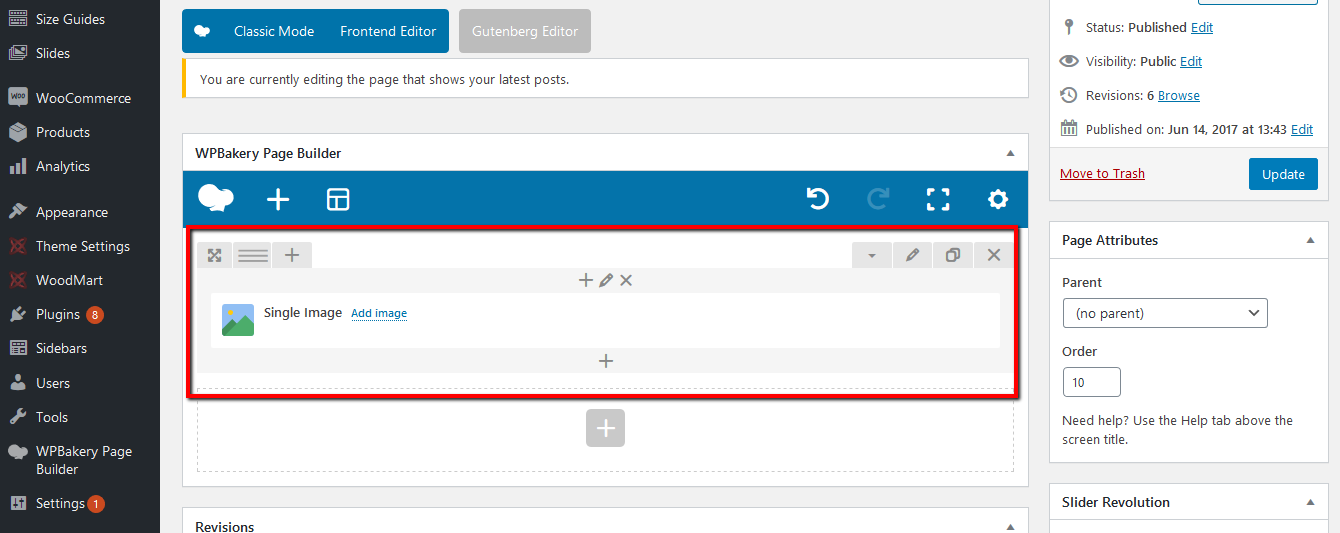Open the Parent page dropdown

pyautogui.click(x=1165, y=313)
